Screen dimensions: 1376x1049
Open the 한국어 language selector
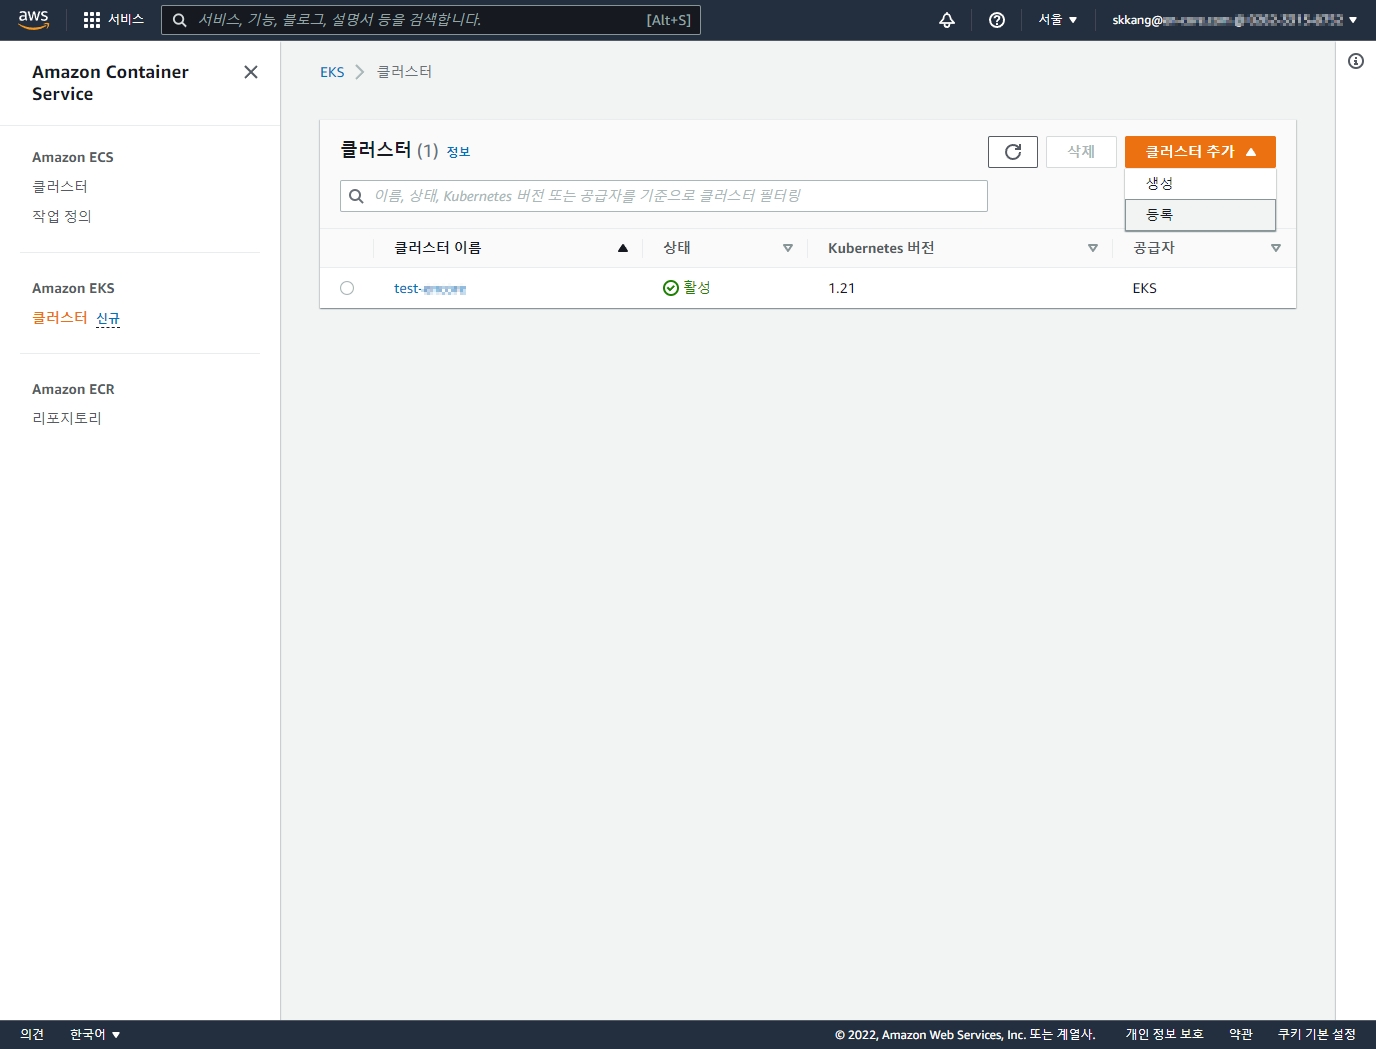point(95,1034)
